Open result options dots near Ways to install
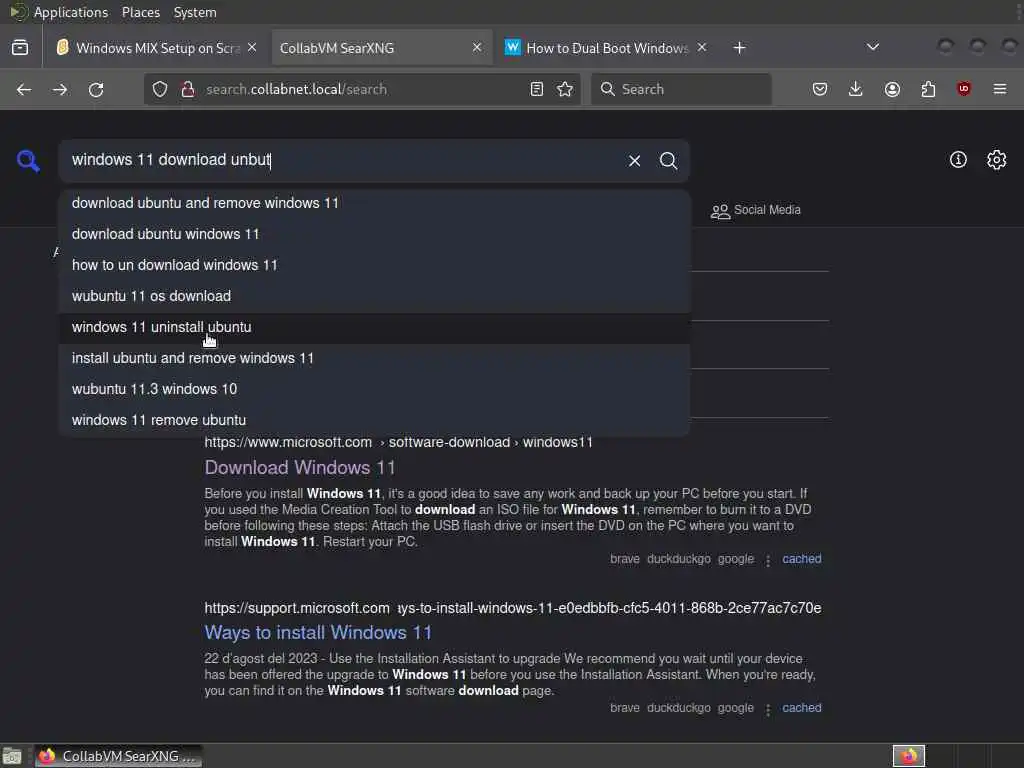The width and height of the screenshot is (1024, 768). pyautogui.click(x=768, y=709)
